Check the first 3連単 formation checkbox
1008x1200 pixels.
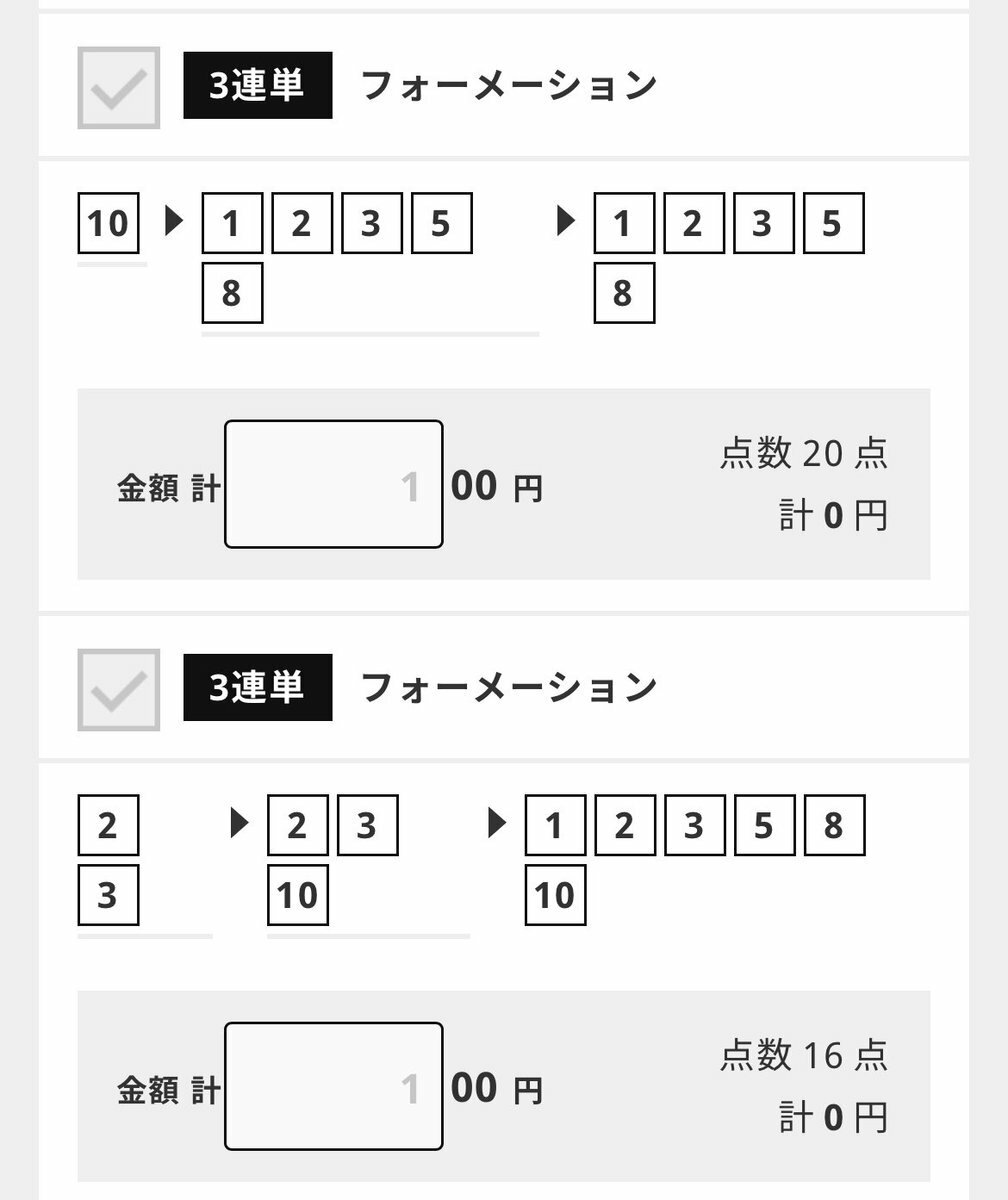tap(119, 88)
